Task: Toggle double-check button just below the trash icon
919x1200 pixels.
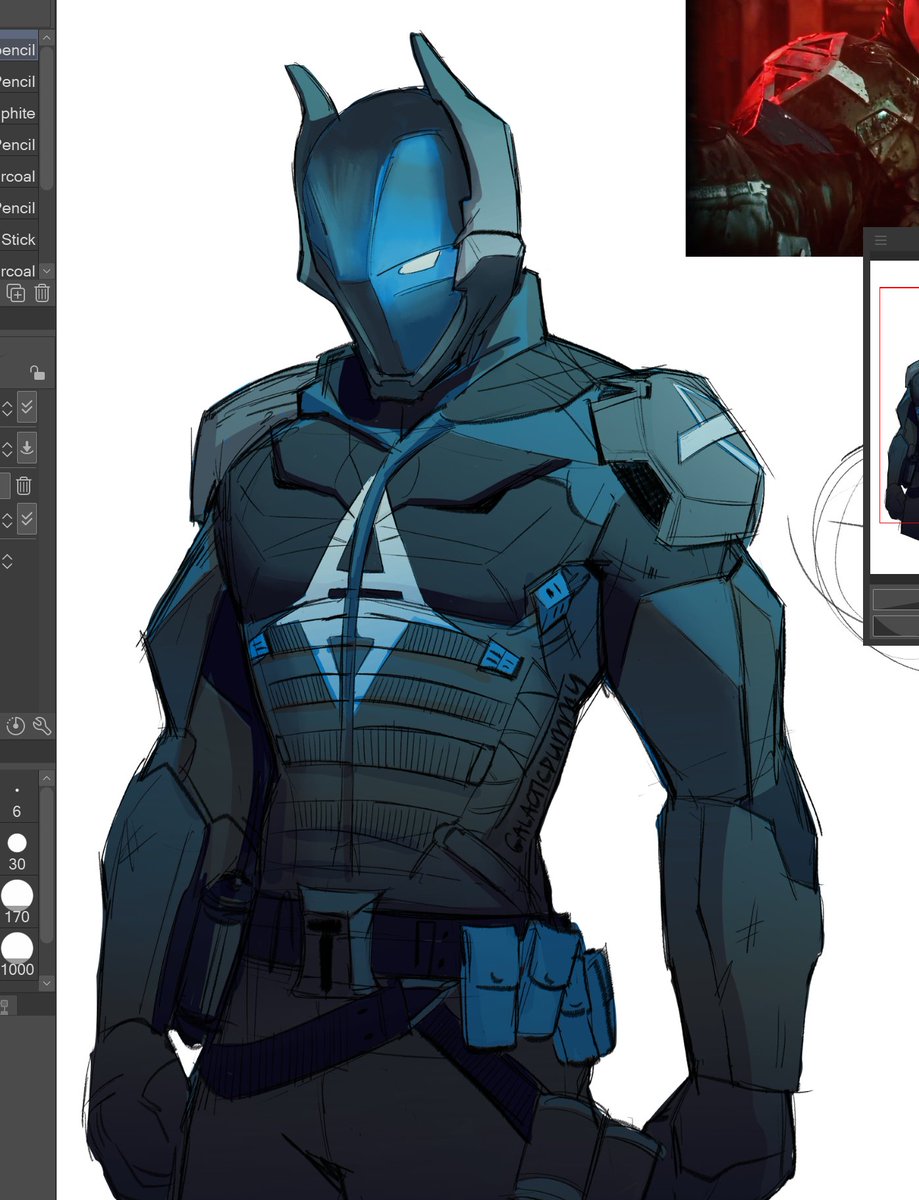Action: pos(27,520)
